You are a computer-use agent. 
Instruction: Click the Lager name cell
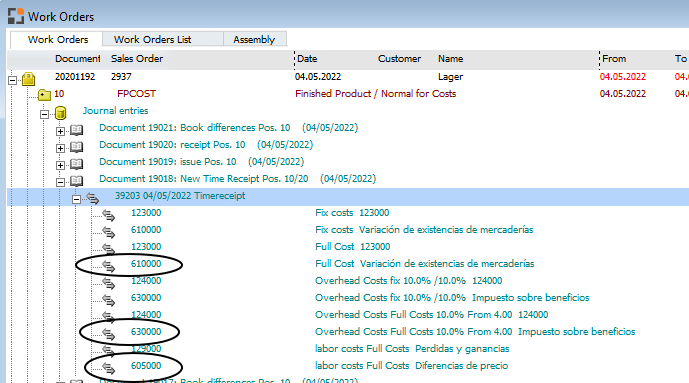pyautogui.click(x=450, y=77)
